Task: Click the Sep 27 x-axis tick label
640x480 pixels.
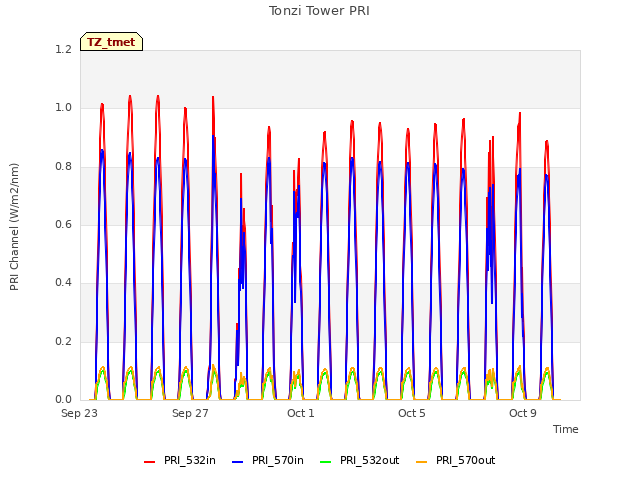Action: click(190, 413)
